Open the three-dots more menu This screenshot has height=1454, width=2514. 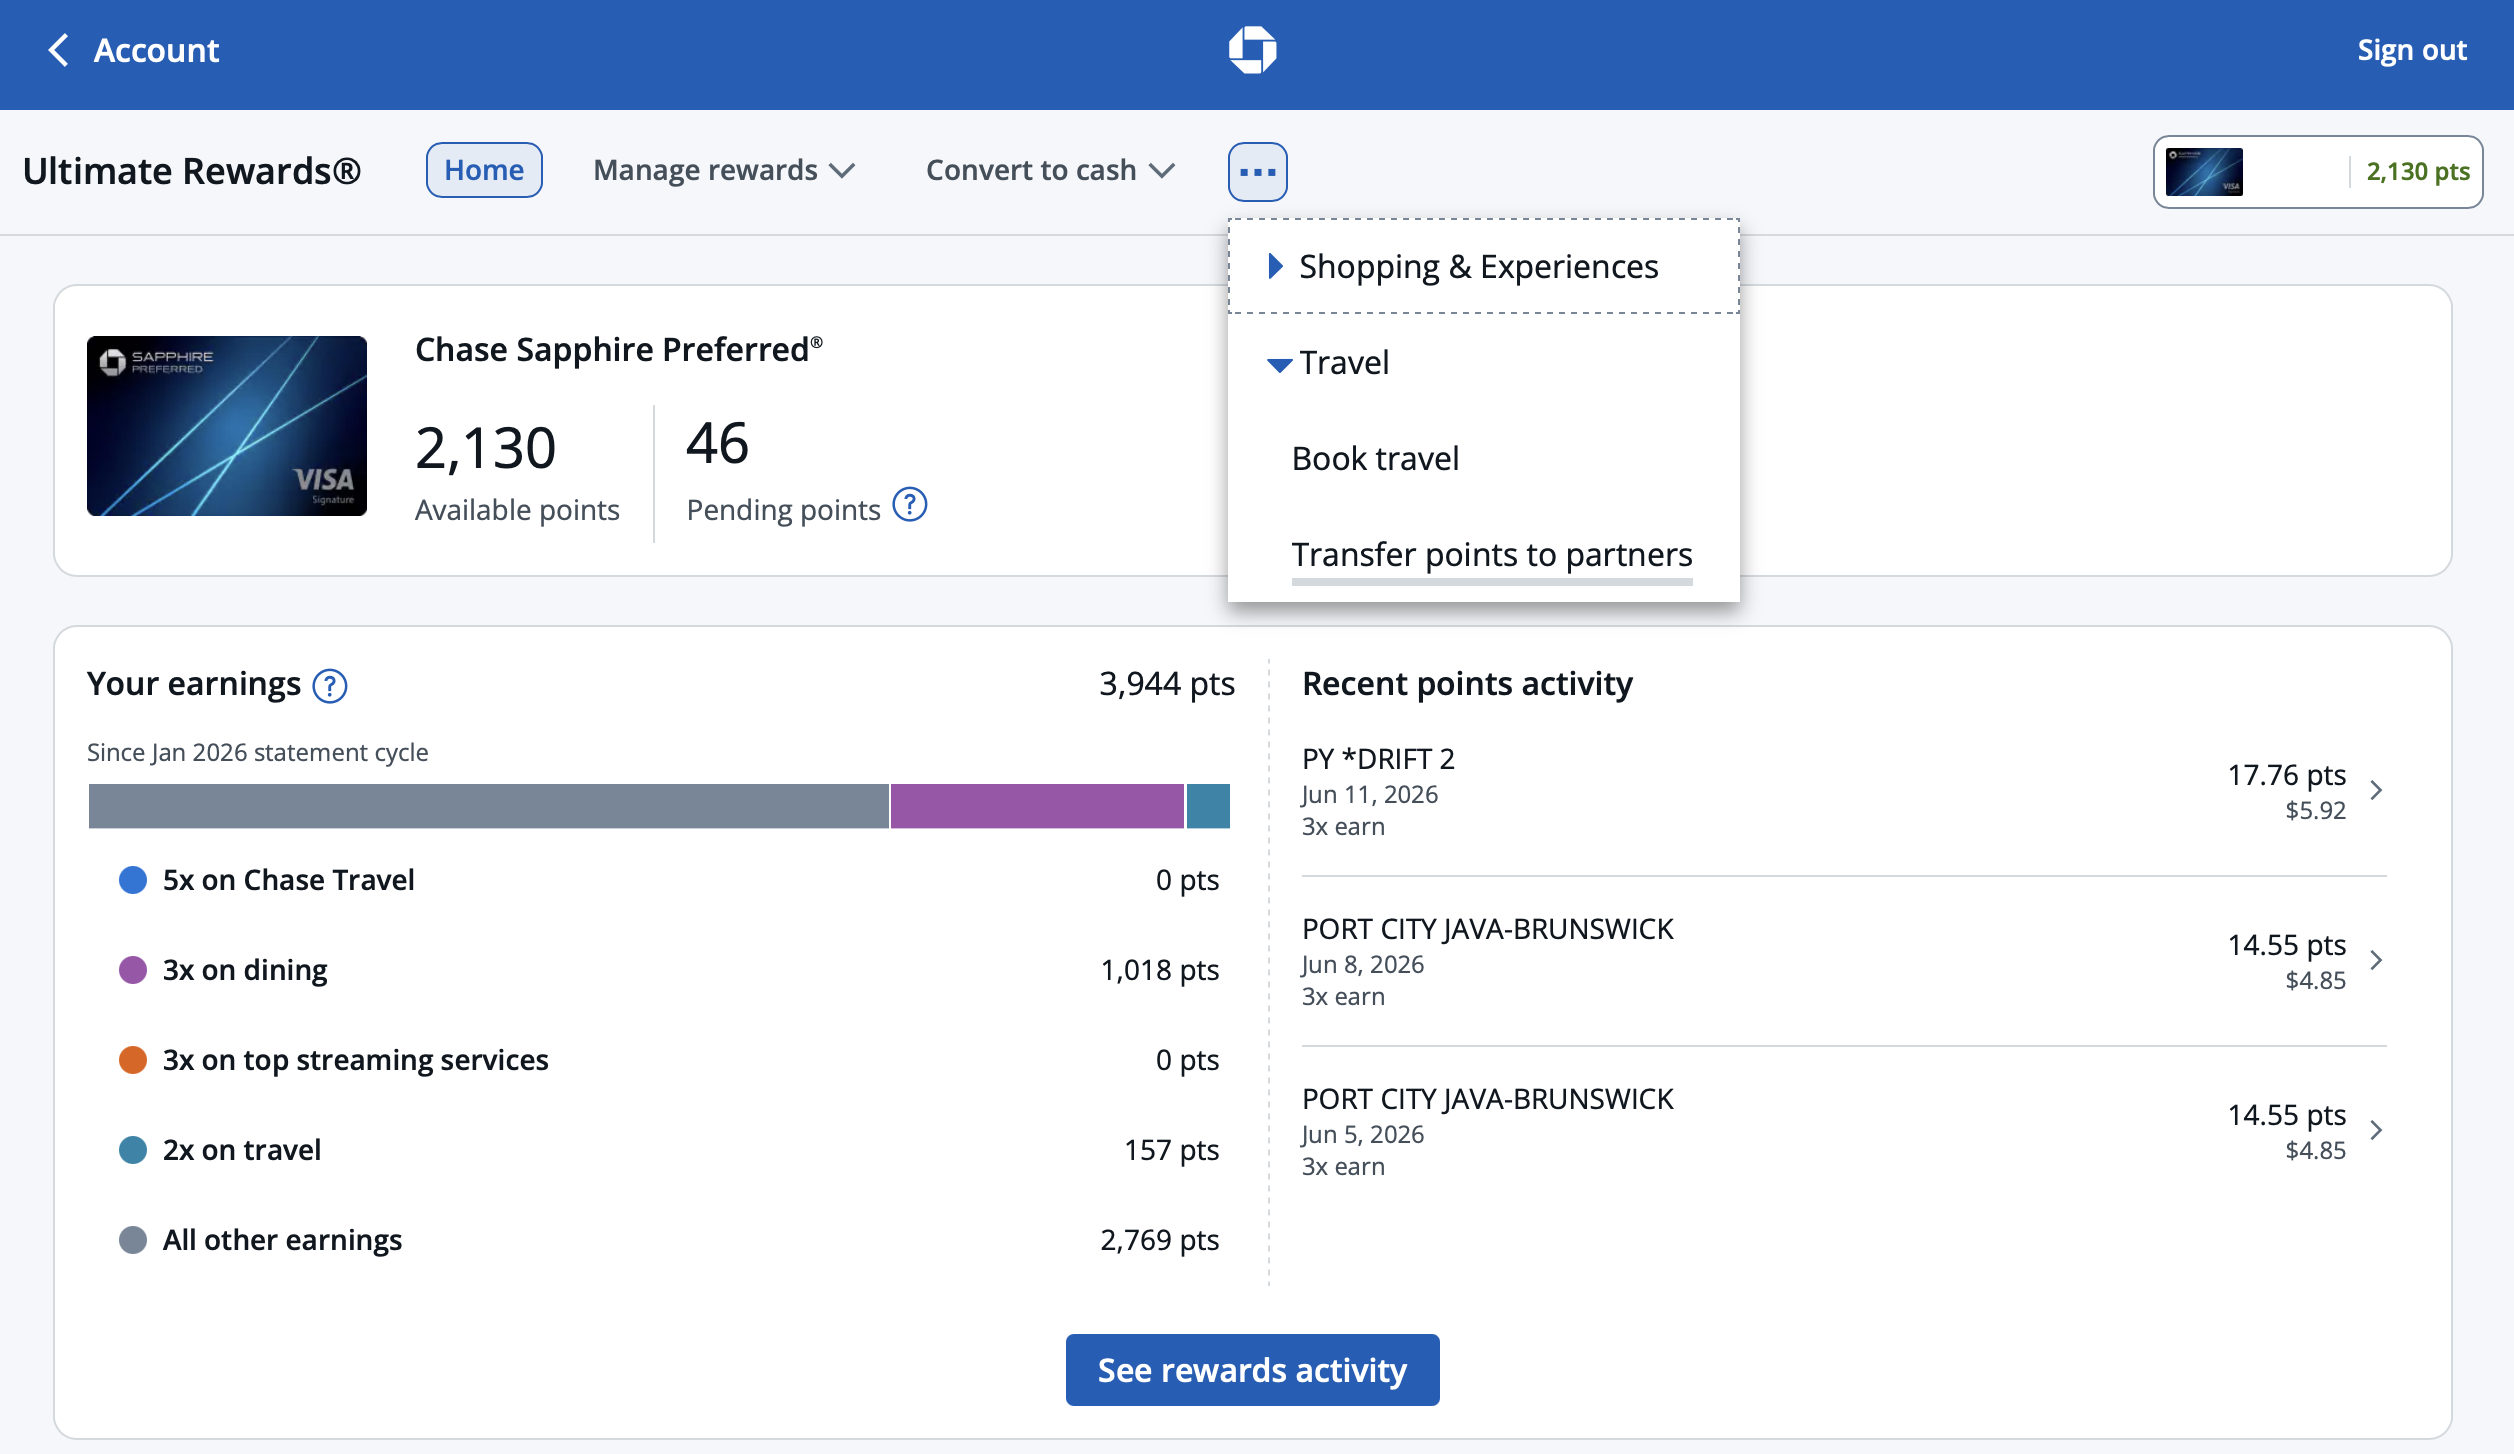1257,172
